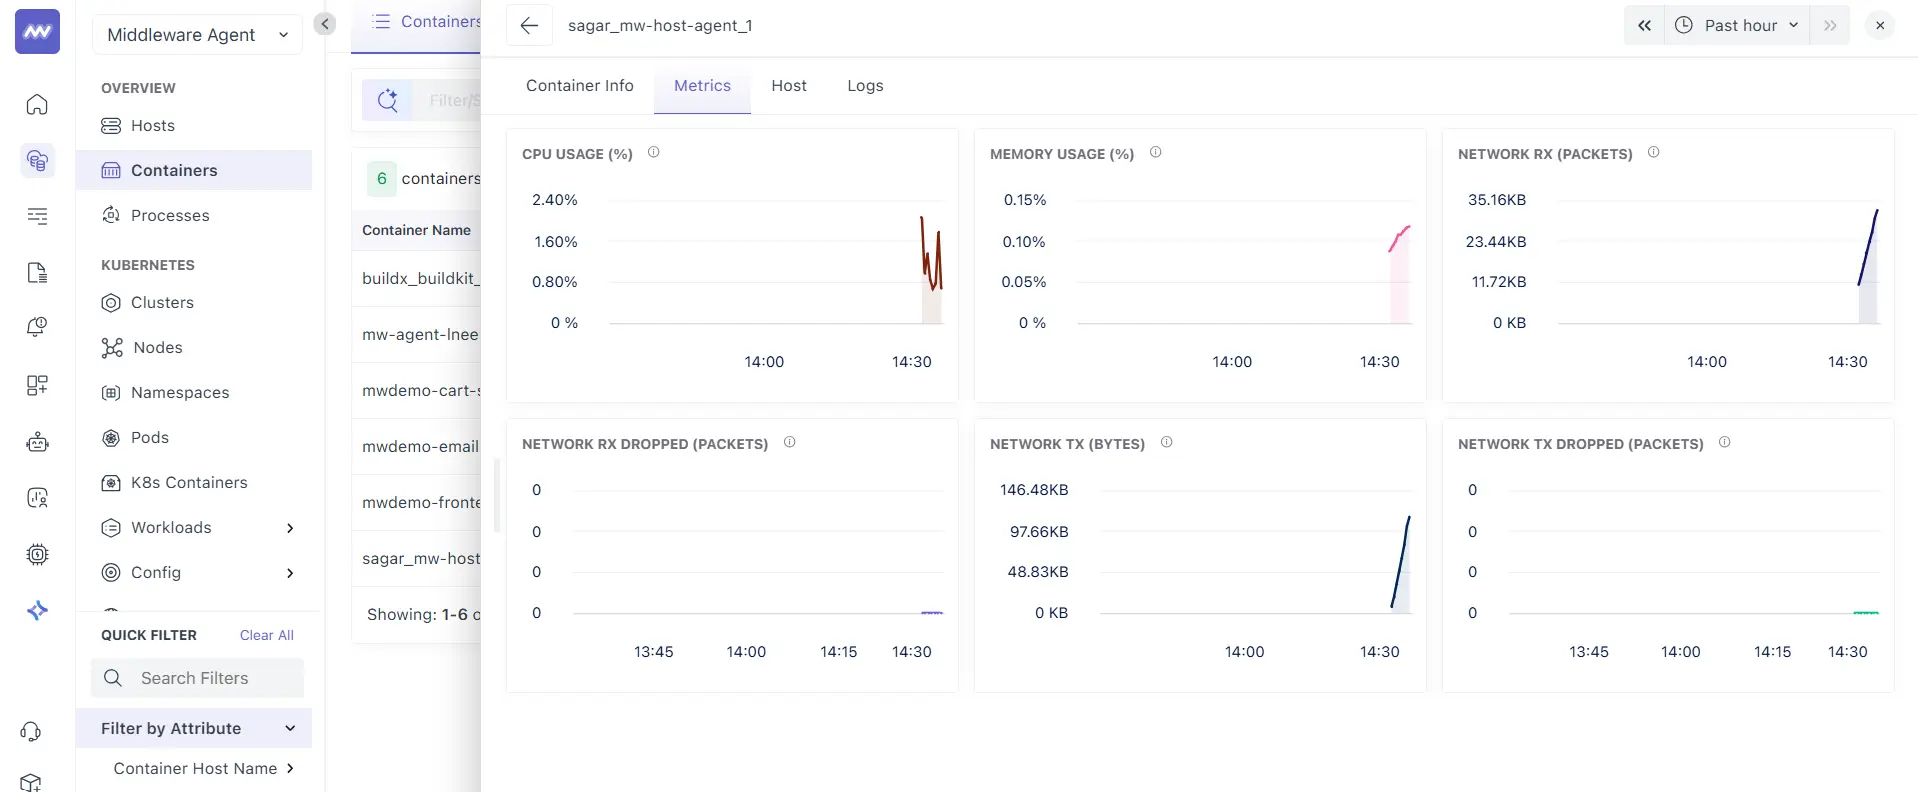The height and width of the screenshot is (792, 1918).
Task: Click the info icon next to CPU Usage
Action: [653, 153]
